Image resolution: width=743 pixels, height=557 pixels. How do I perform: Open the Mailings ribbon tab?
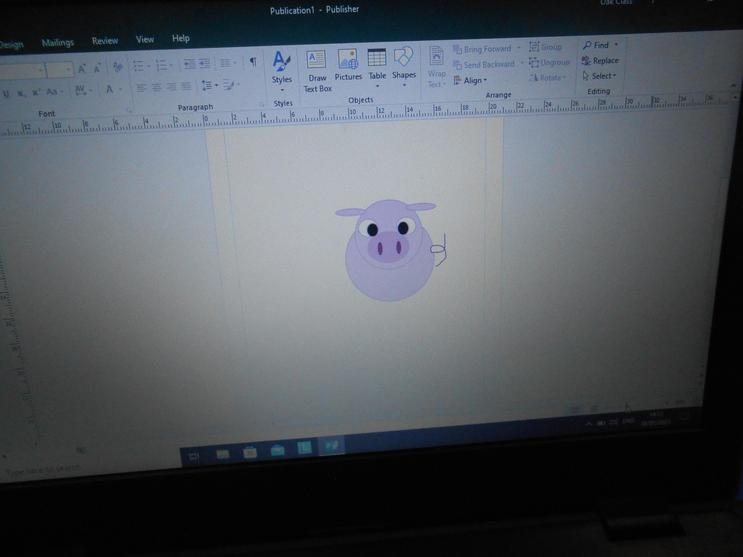(x=57, y=43)
